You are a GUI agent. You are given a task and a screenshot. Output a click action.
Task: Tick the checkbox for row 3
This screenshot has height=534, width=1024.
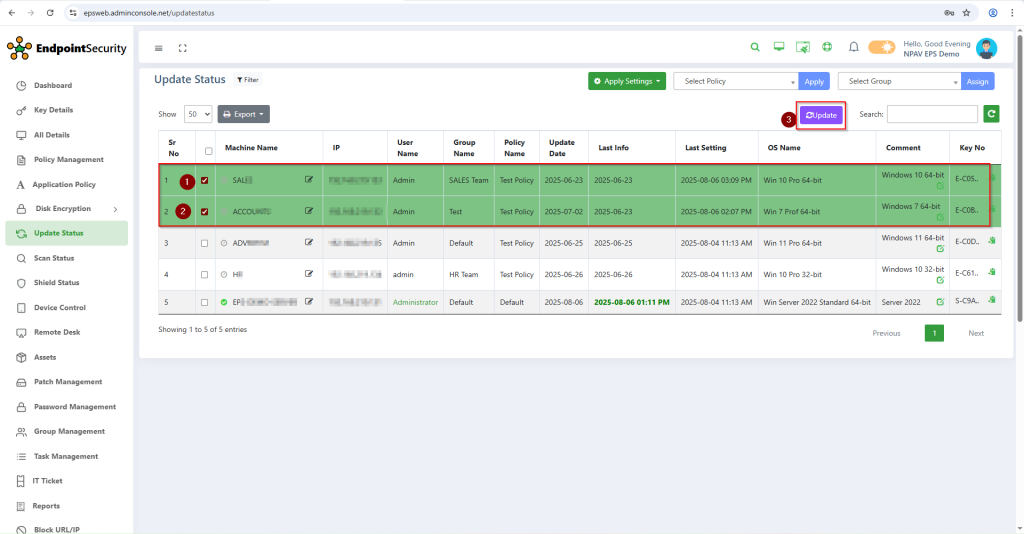(x=204, y=243)
